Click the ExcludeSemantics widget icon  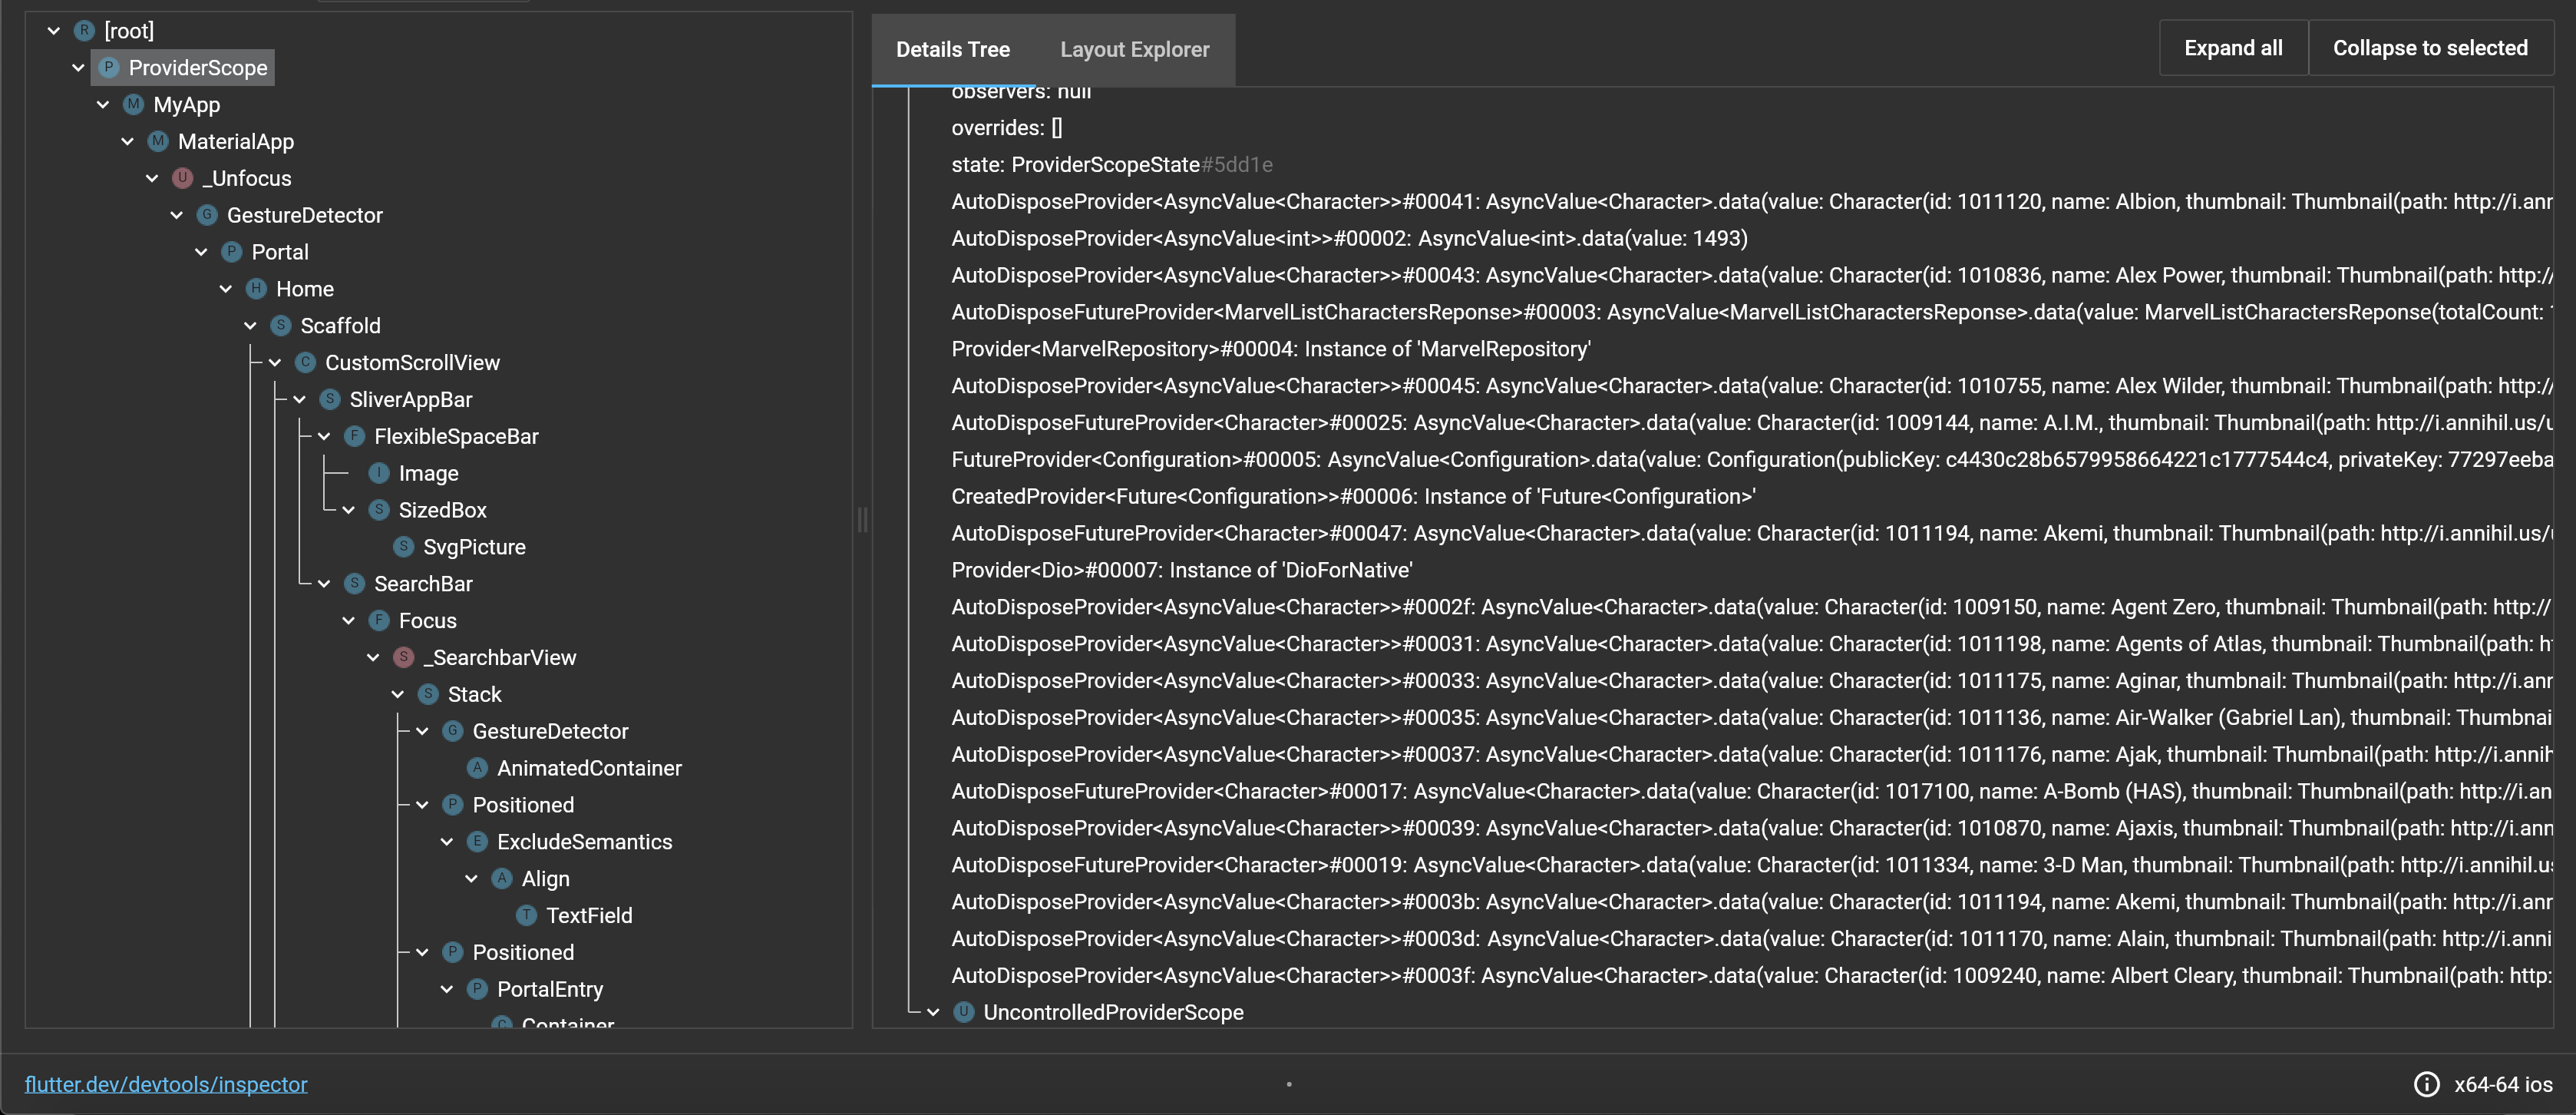pyautogui.click(x=477, y=842)
